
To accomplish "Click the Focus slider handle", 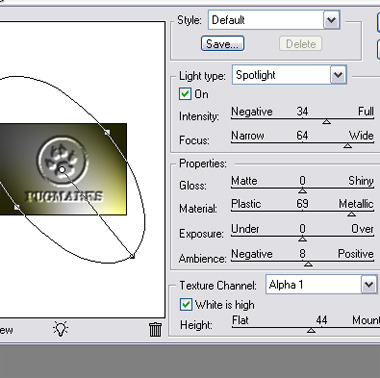I will [x=348, y=145].
